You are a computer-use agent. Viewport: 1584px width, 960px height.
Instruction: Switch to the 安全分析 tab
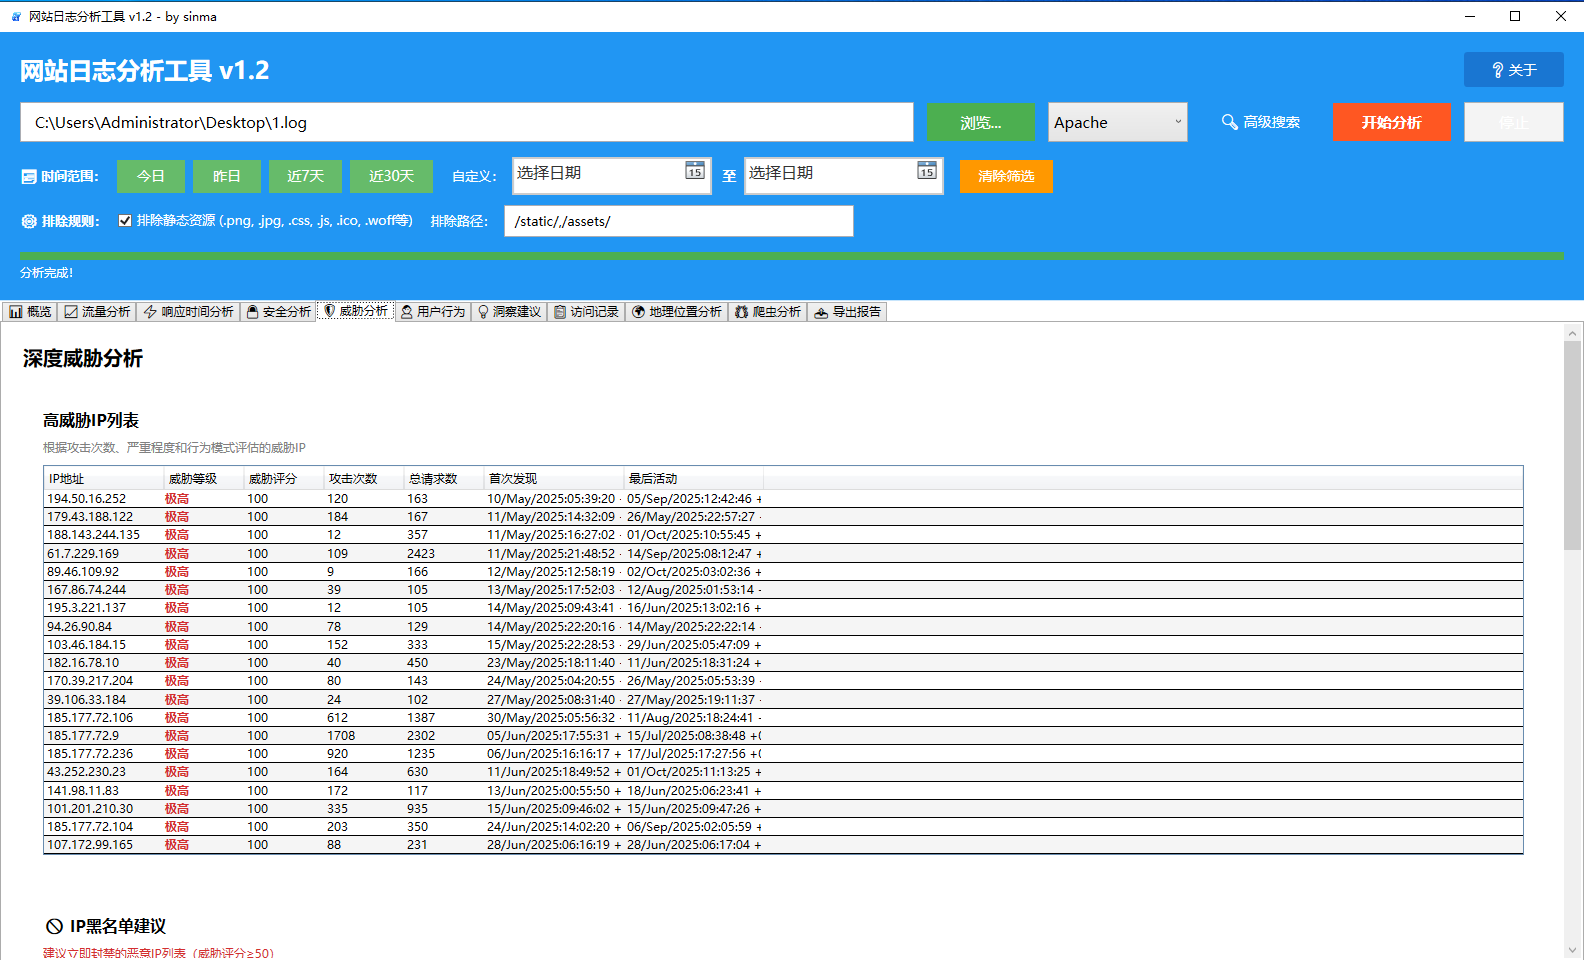coord(279,312)
